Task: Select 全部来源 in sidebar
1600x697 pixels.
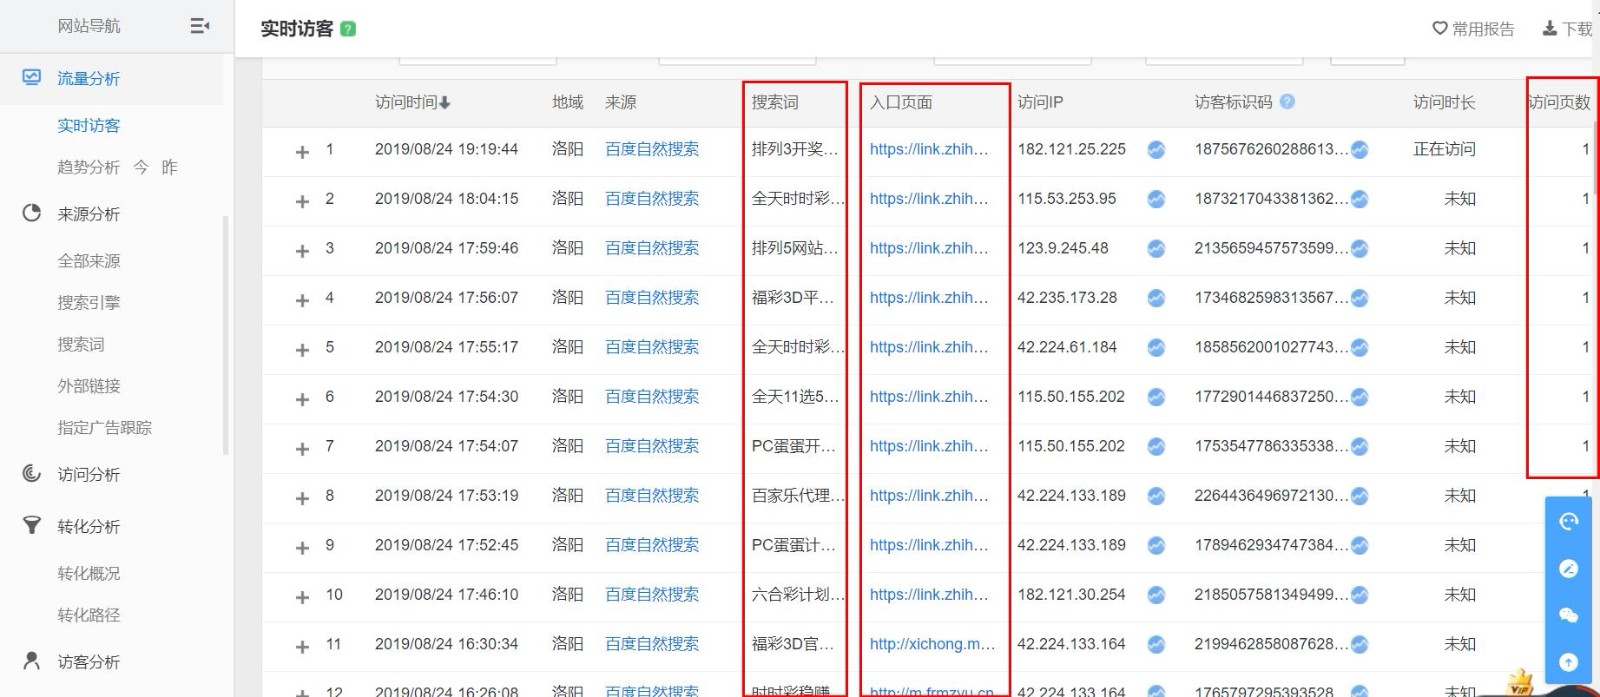Action: click(89, 260)
